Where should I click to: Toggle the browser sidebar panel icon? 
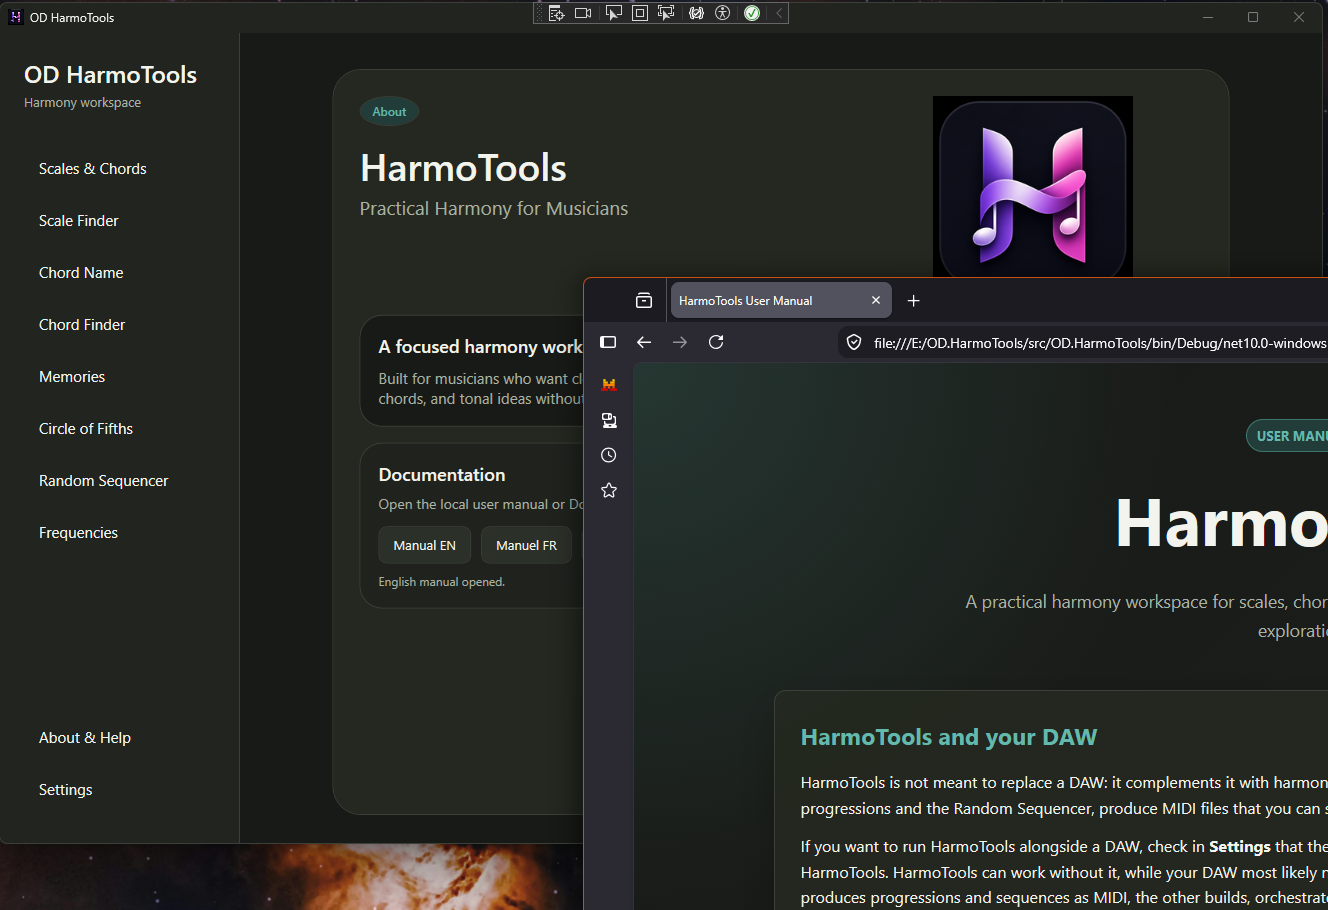point(608,342)
